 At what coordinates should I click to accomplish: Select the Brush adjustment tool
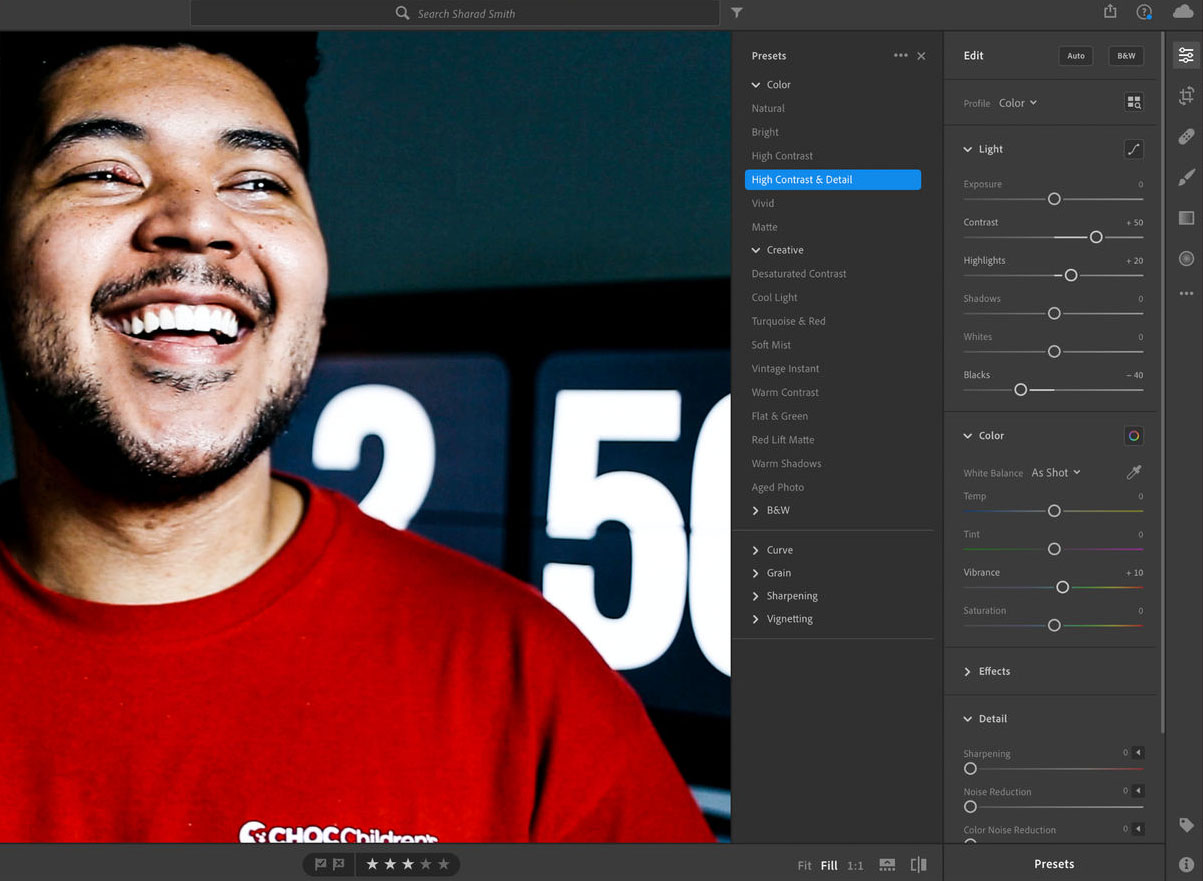click(x=1186, y=177)
